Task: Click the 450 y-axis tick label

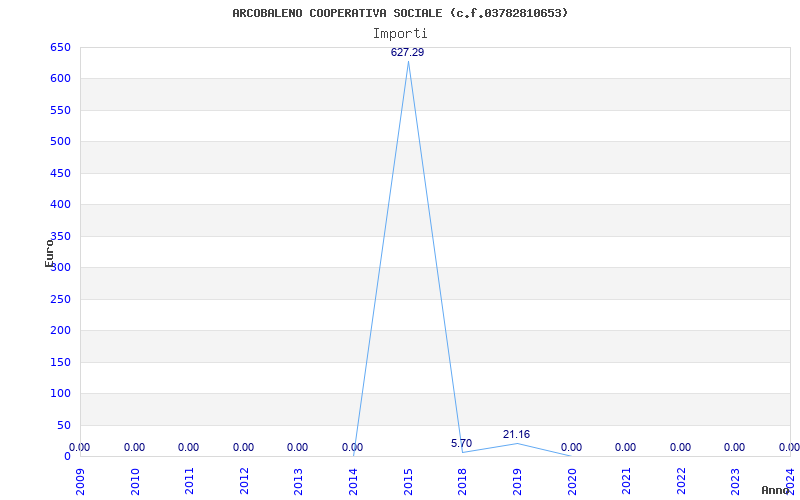Action: click(x=60, y=173)
